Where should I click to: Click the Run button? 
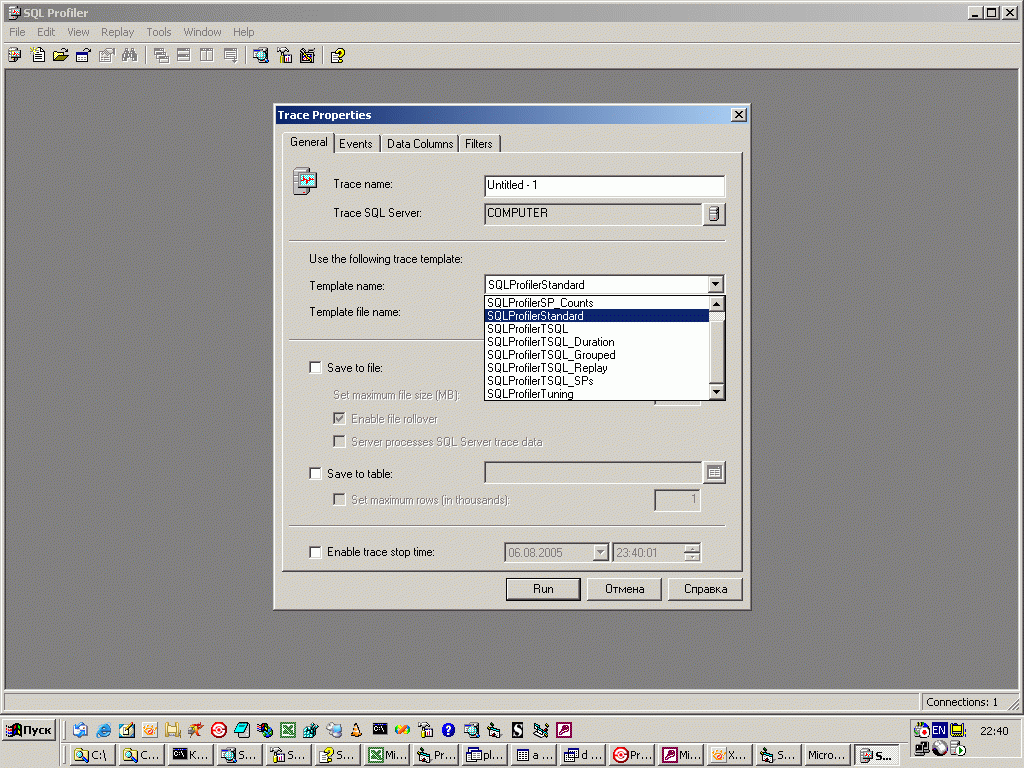click(x=543, y=589)
